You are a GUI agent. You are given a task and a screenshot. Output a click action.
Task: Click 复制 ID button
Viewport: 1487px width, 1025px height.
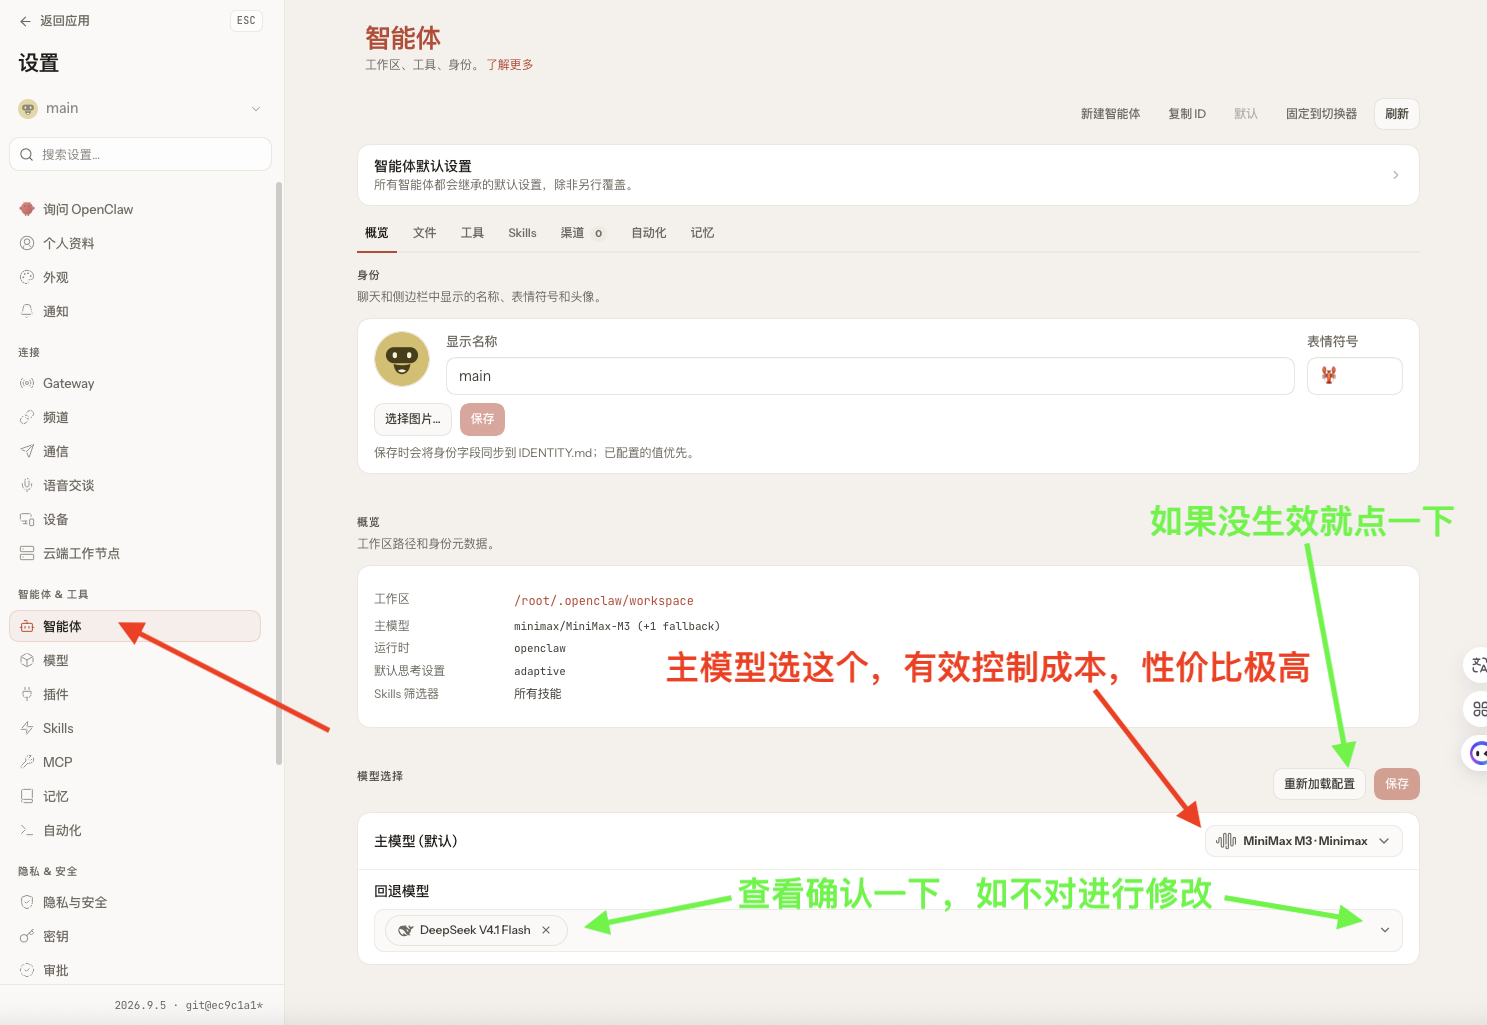pyautogui.click(x=1187, y=114)
